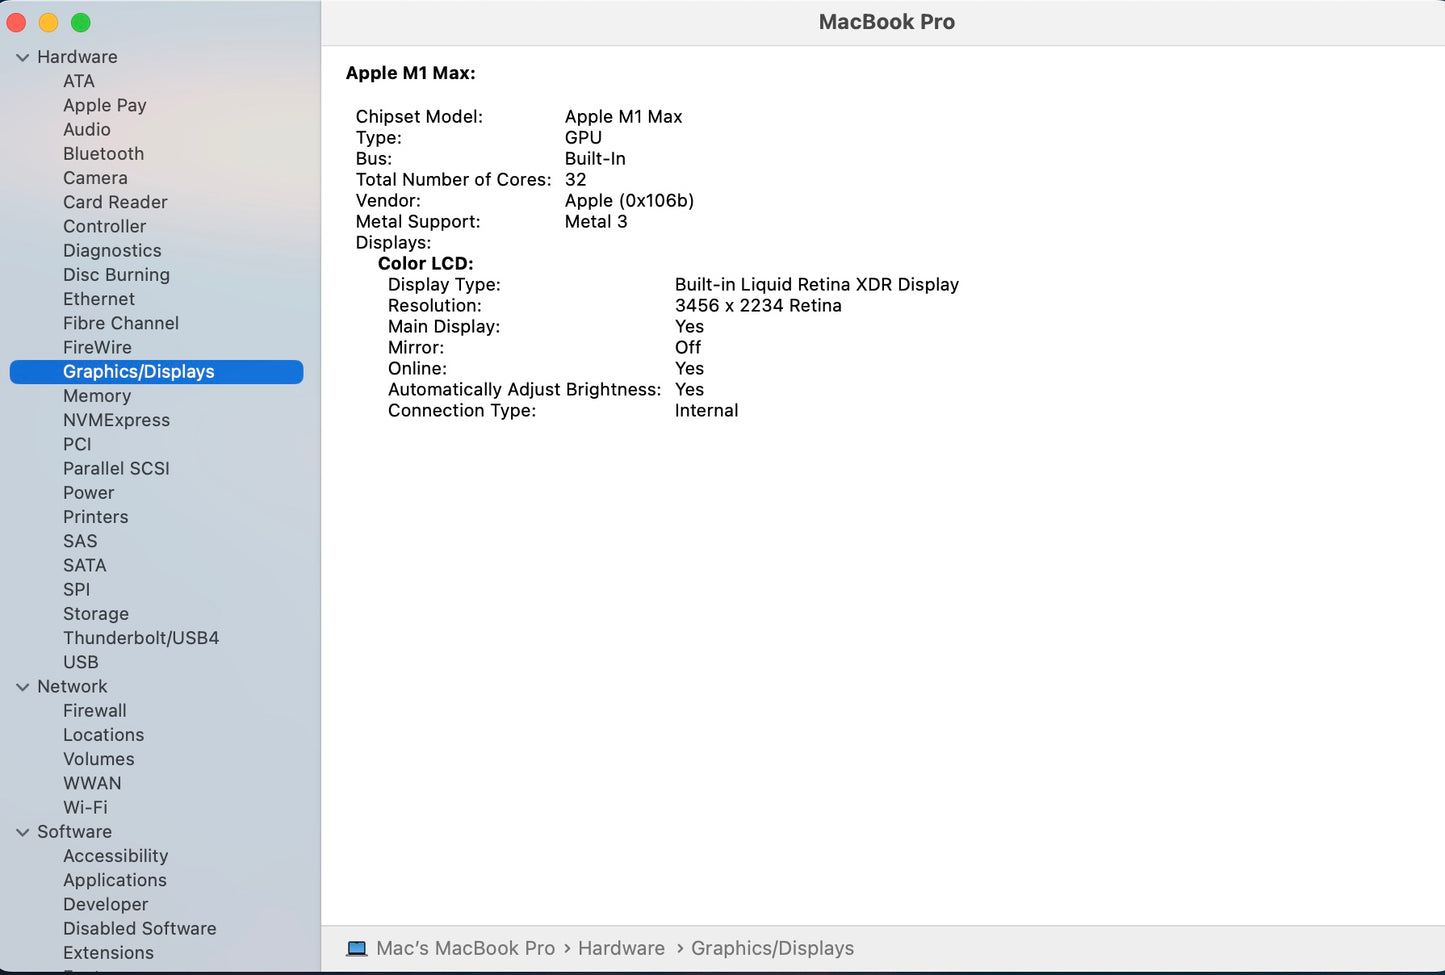Collapse the Software section chevron
The image size is (1445, 975).
point(22,832)
